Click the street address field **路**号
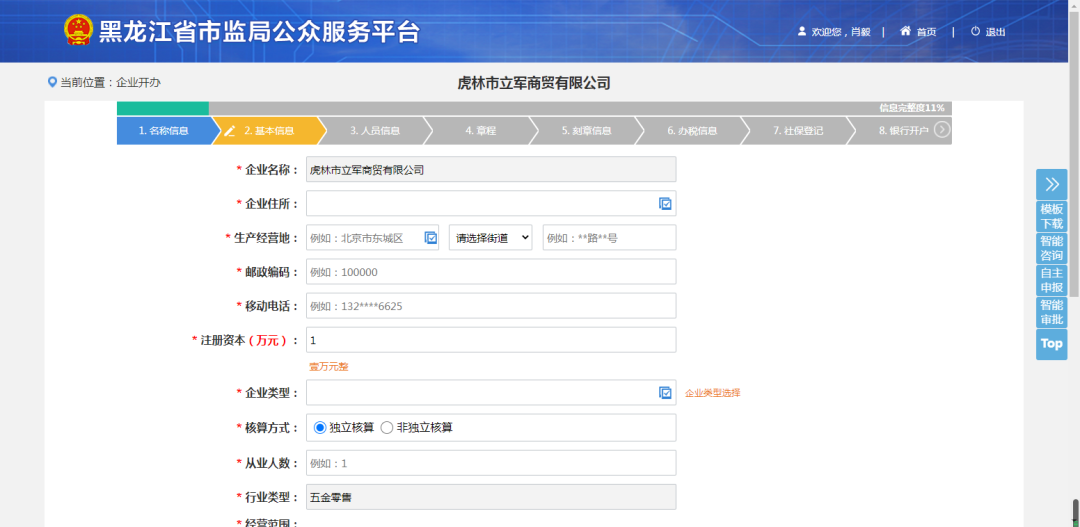Screen dimensions: 1080x527 pos(610,238)
